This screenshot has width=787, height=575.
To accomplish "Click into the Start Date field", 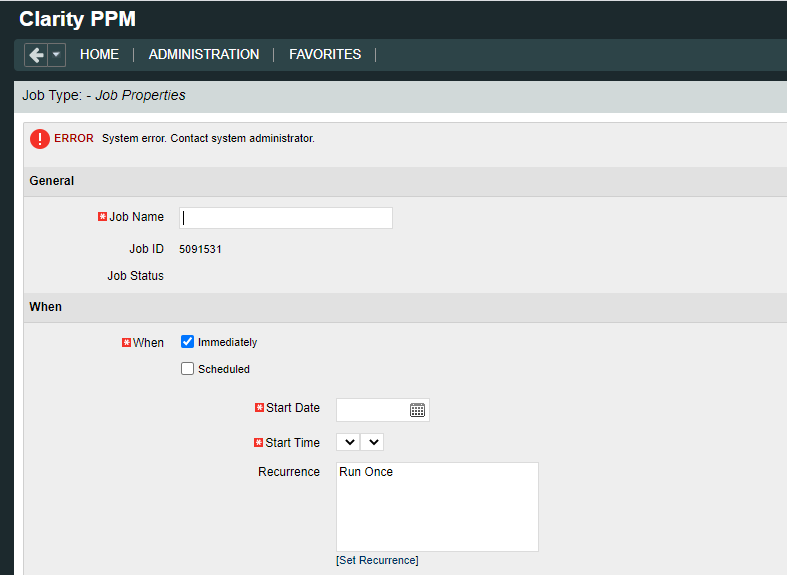I will 371,410.
